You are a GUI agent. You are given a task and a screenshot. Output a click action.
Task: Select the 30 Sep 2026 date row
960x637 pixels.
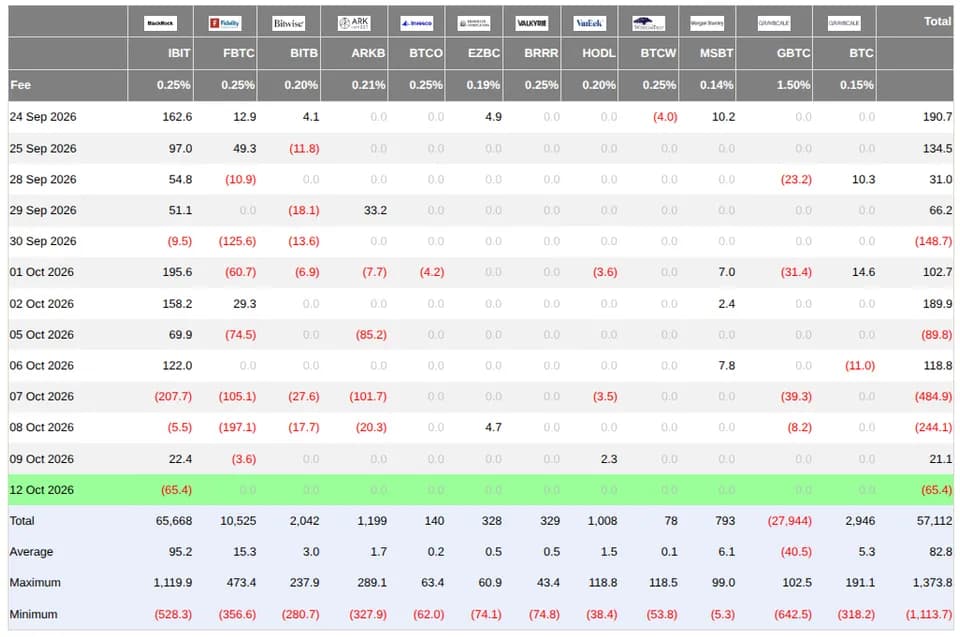[x=481, y=241]
